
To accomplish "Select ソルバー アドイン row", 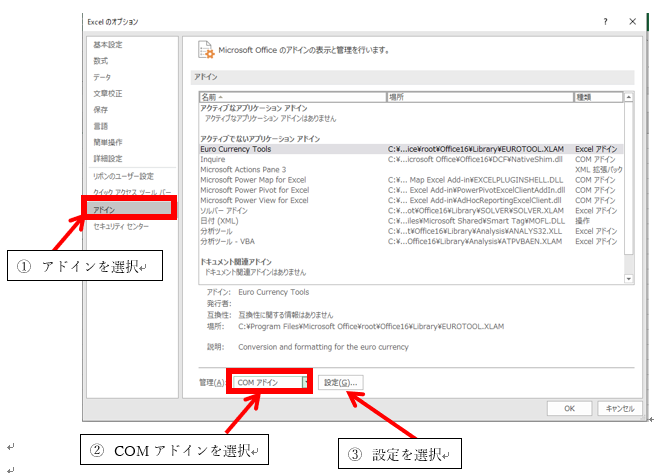I will [x=411, y=211].
